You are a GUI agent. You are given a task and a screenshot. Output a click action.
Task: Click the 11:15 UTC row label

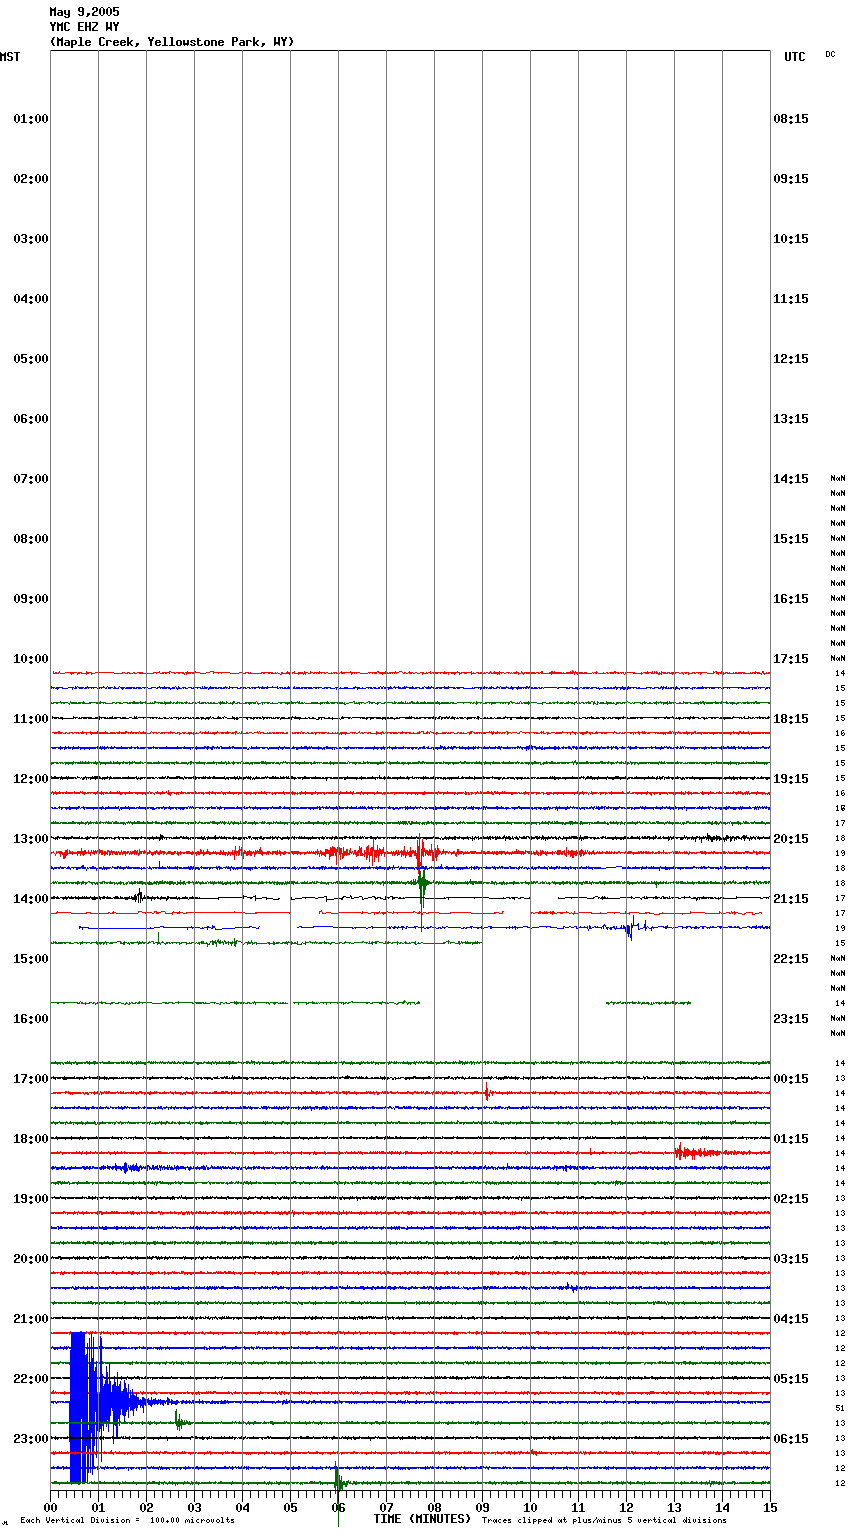tap(791, 299)
